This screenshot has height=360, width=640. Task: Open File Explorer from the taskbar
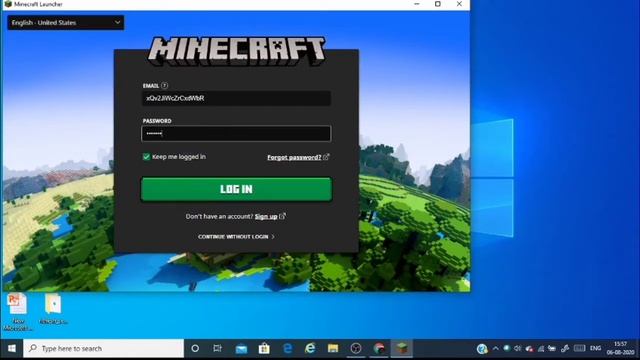click(x=333, y=348)
